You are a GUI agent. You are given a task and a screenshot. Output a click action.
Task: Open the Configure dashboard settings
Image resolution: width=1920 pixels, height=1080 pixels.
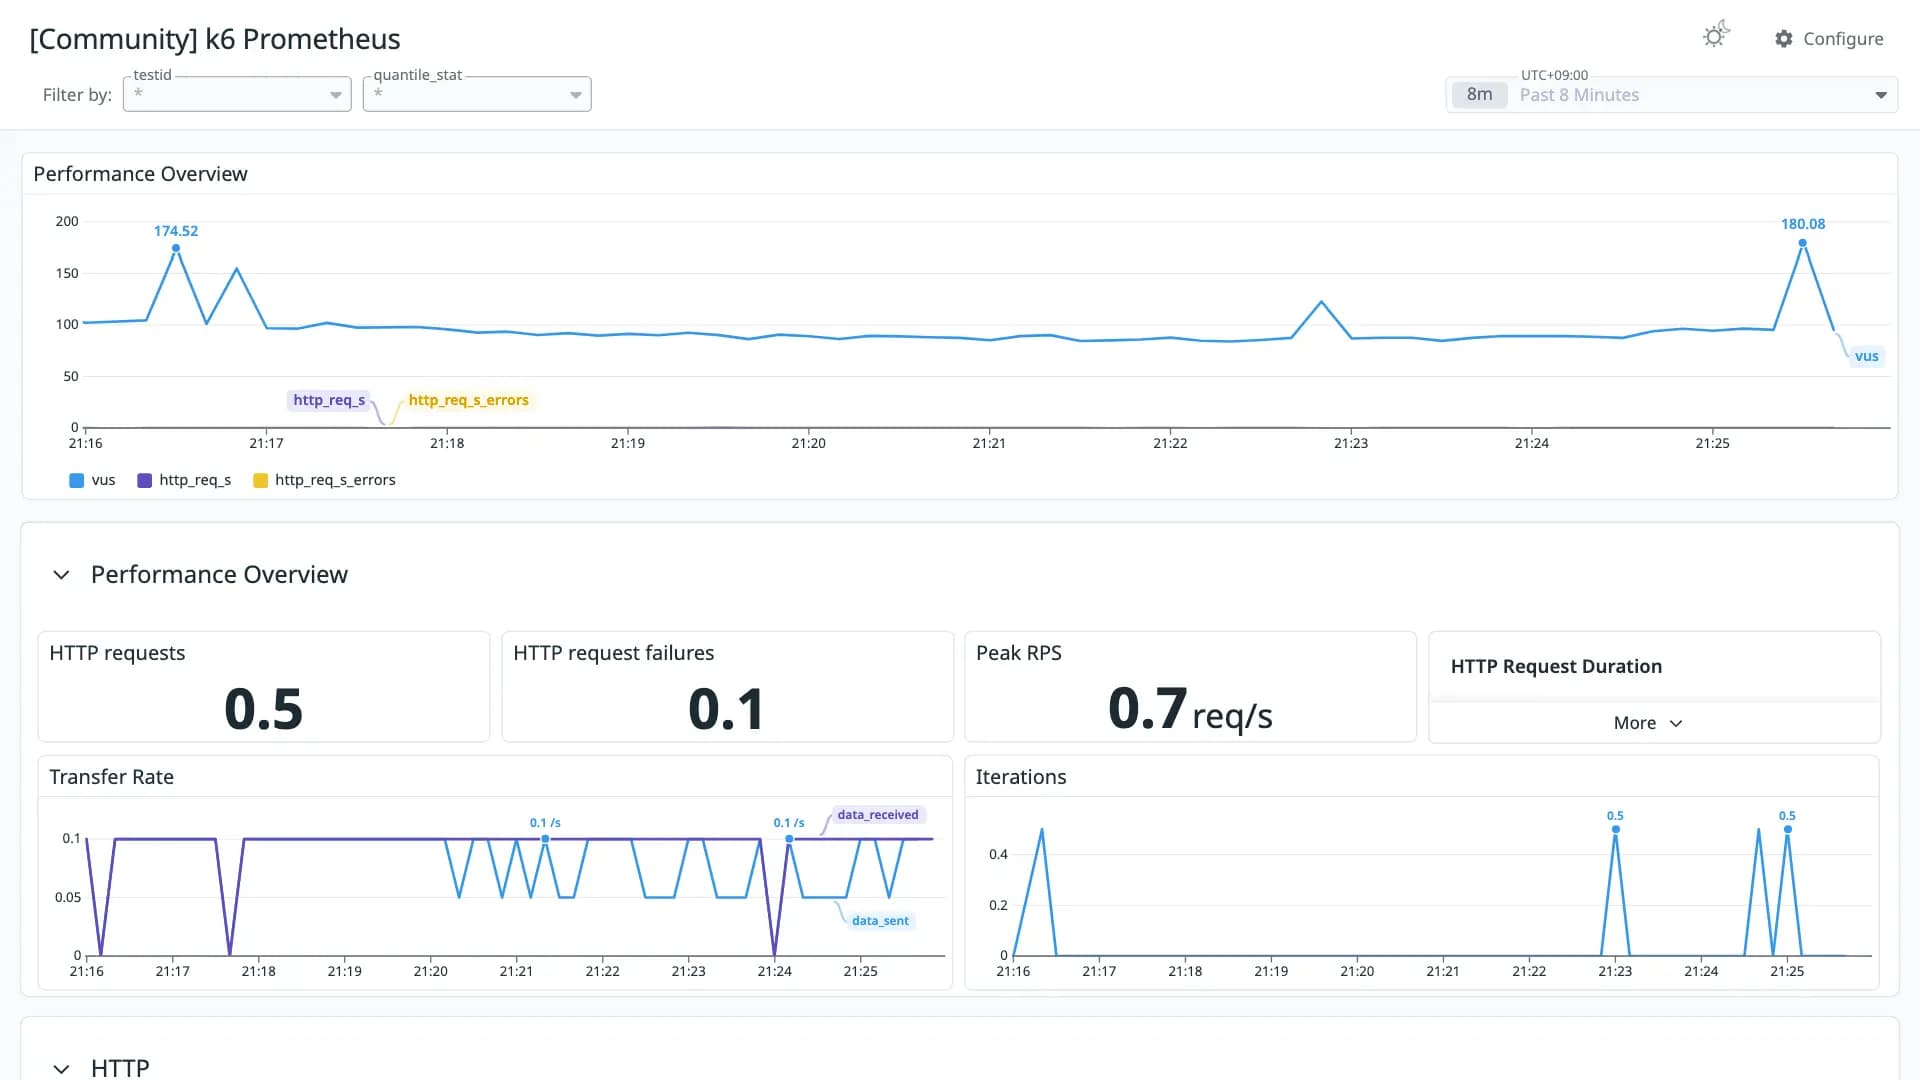click(x=1829, y=38)
